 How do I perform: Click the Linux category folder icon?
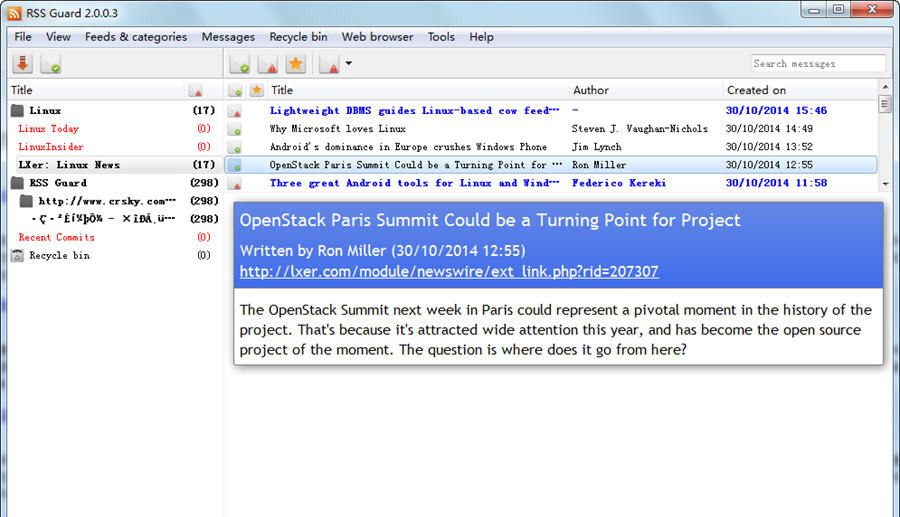[x=17, y=110]
